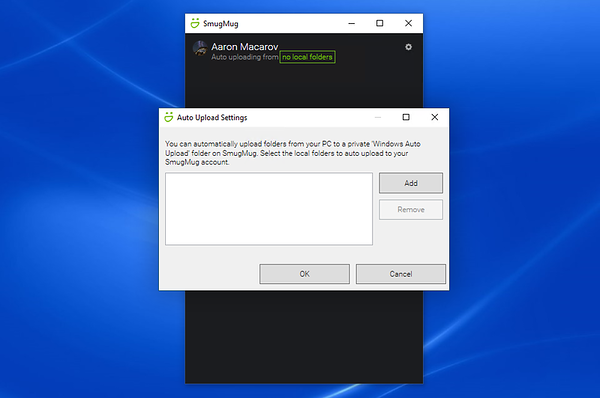
Task: Select the empty local folders list box
Action: tap(269, 209)
